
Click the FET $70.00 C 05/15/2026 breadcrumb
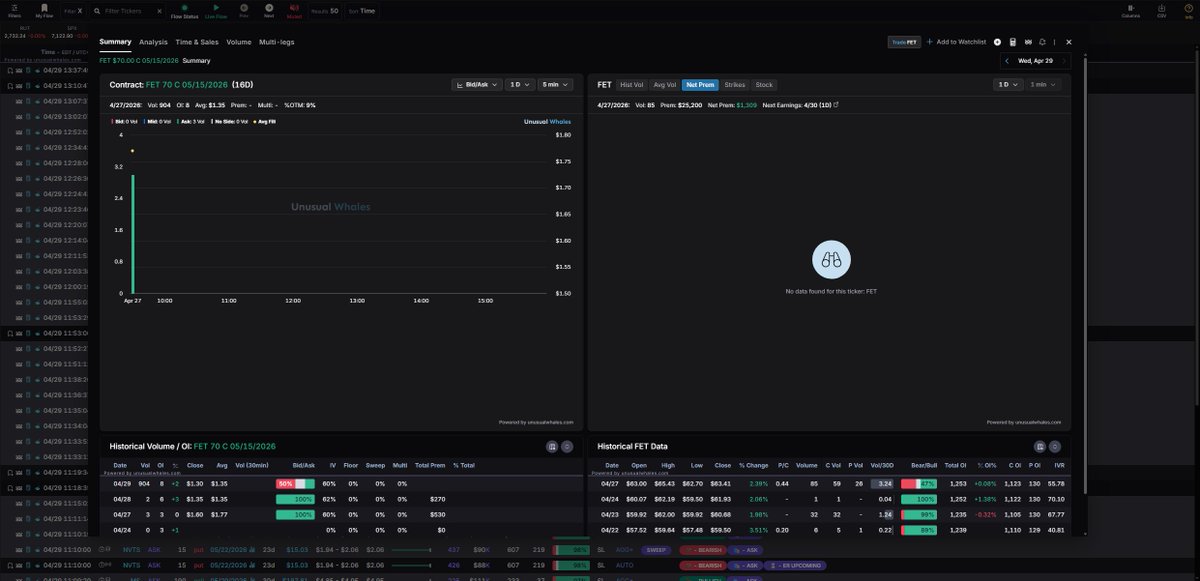(139, 61)
